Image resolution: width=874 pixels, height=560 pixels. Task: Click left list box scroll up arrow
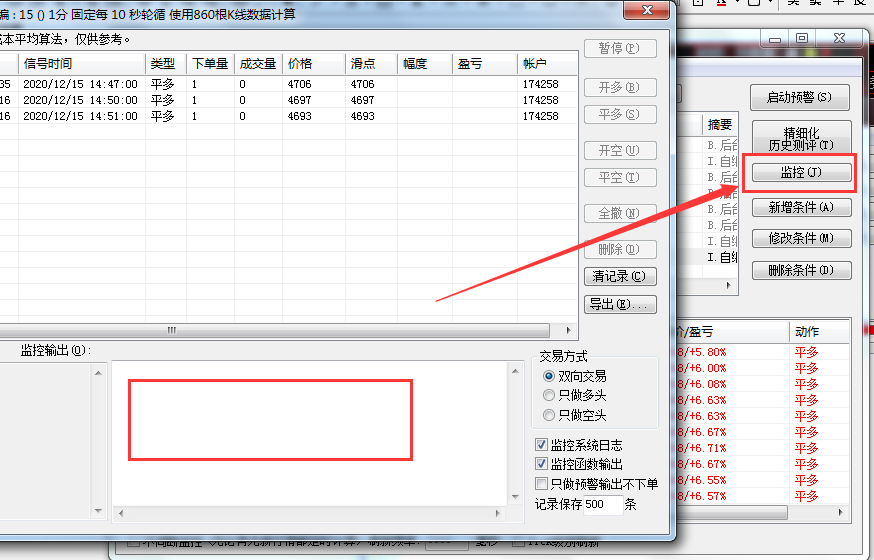[x=98, y=373]
